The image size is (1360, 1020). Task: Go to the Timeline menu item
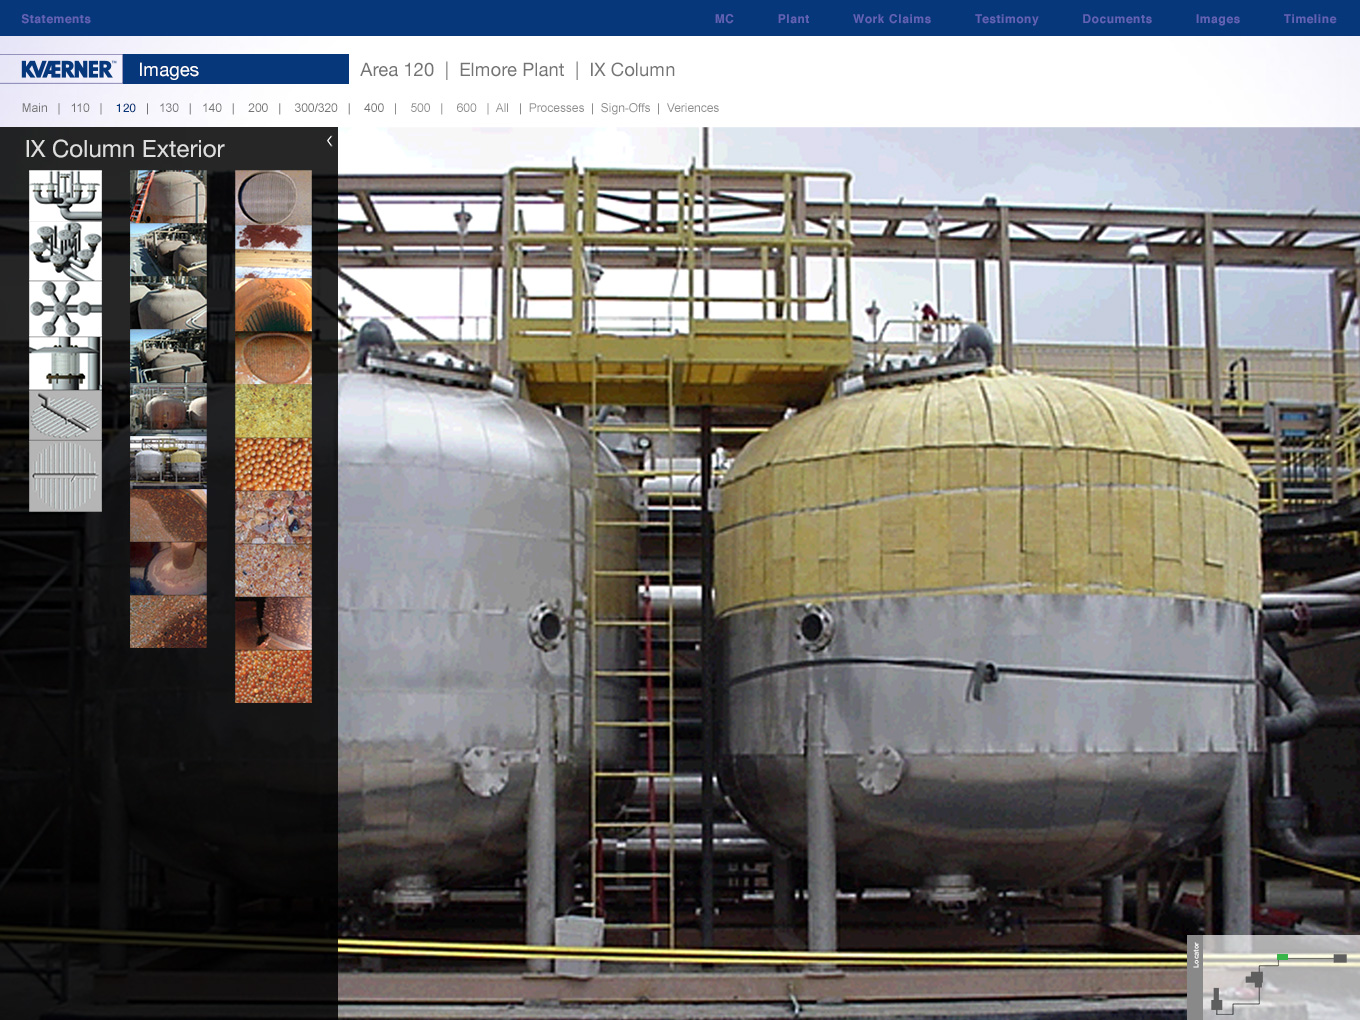pos(1309,19)
